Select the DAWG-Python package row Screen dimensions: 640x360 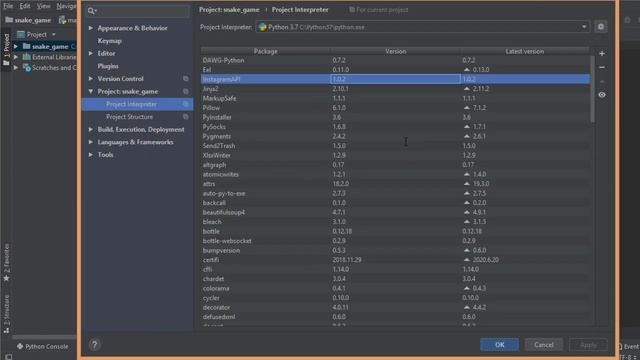tap(395, 60)
